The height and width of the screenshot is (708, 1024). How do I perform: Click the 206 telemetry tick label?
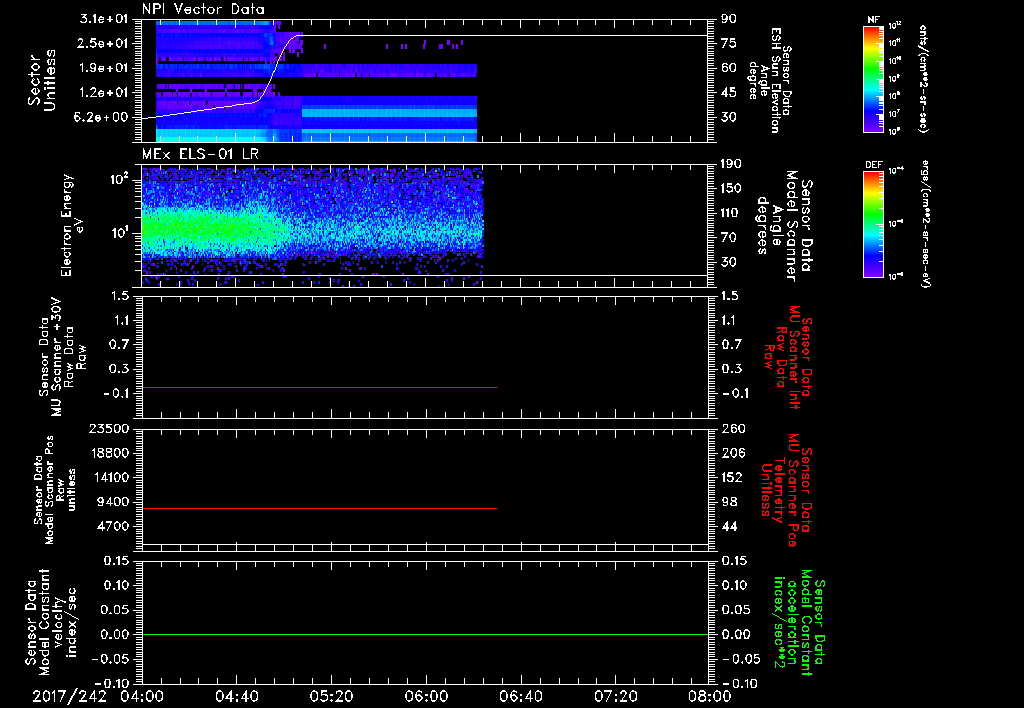point(733,453)
